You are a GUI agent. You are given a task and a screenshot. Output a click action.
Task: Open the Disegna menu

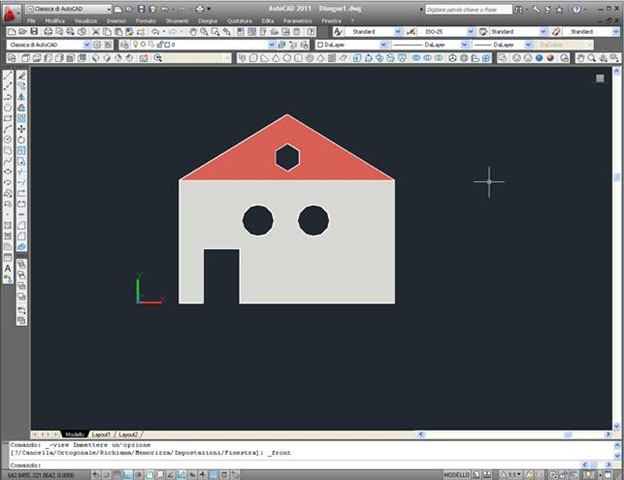pyautogui.click(x=207, y=20)
